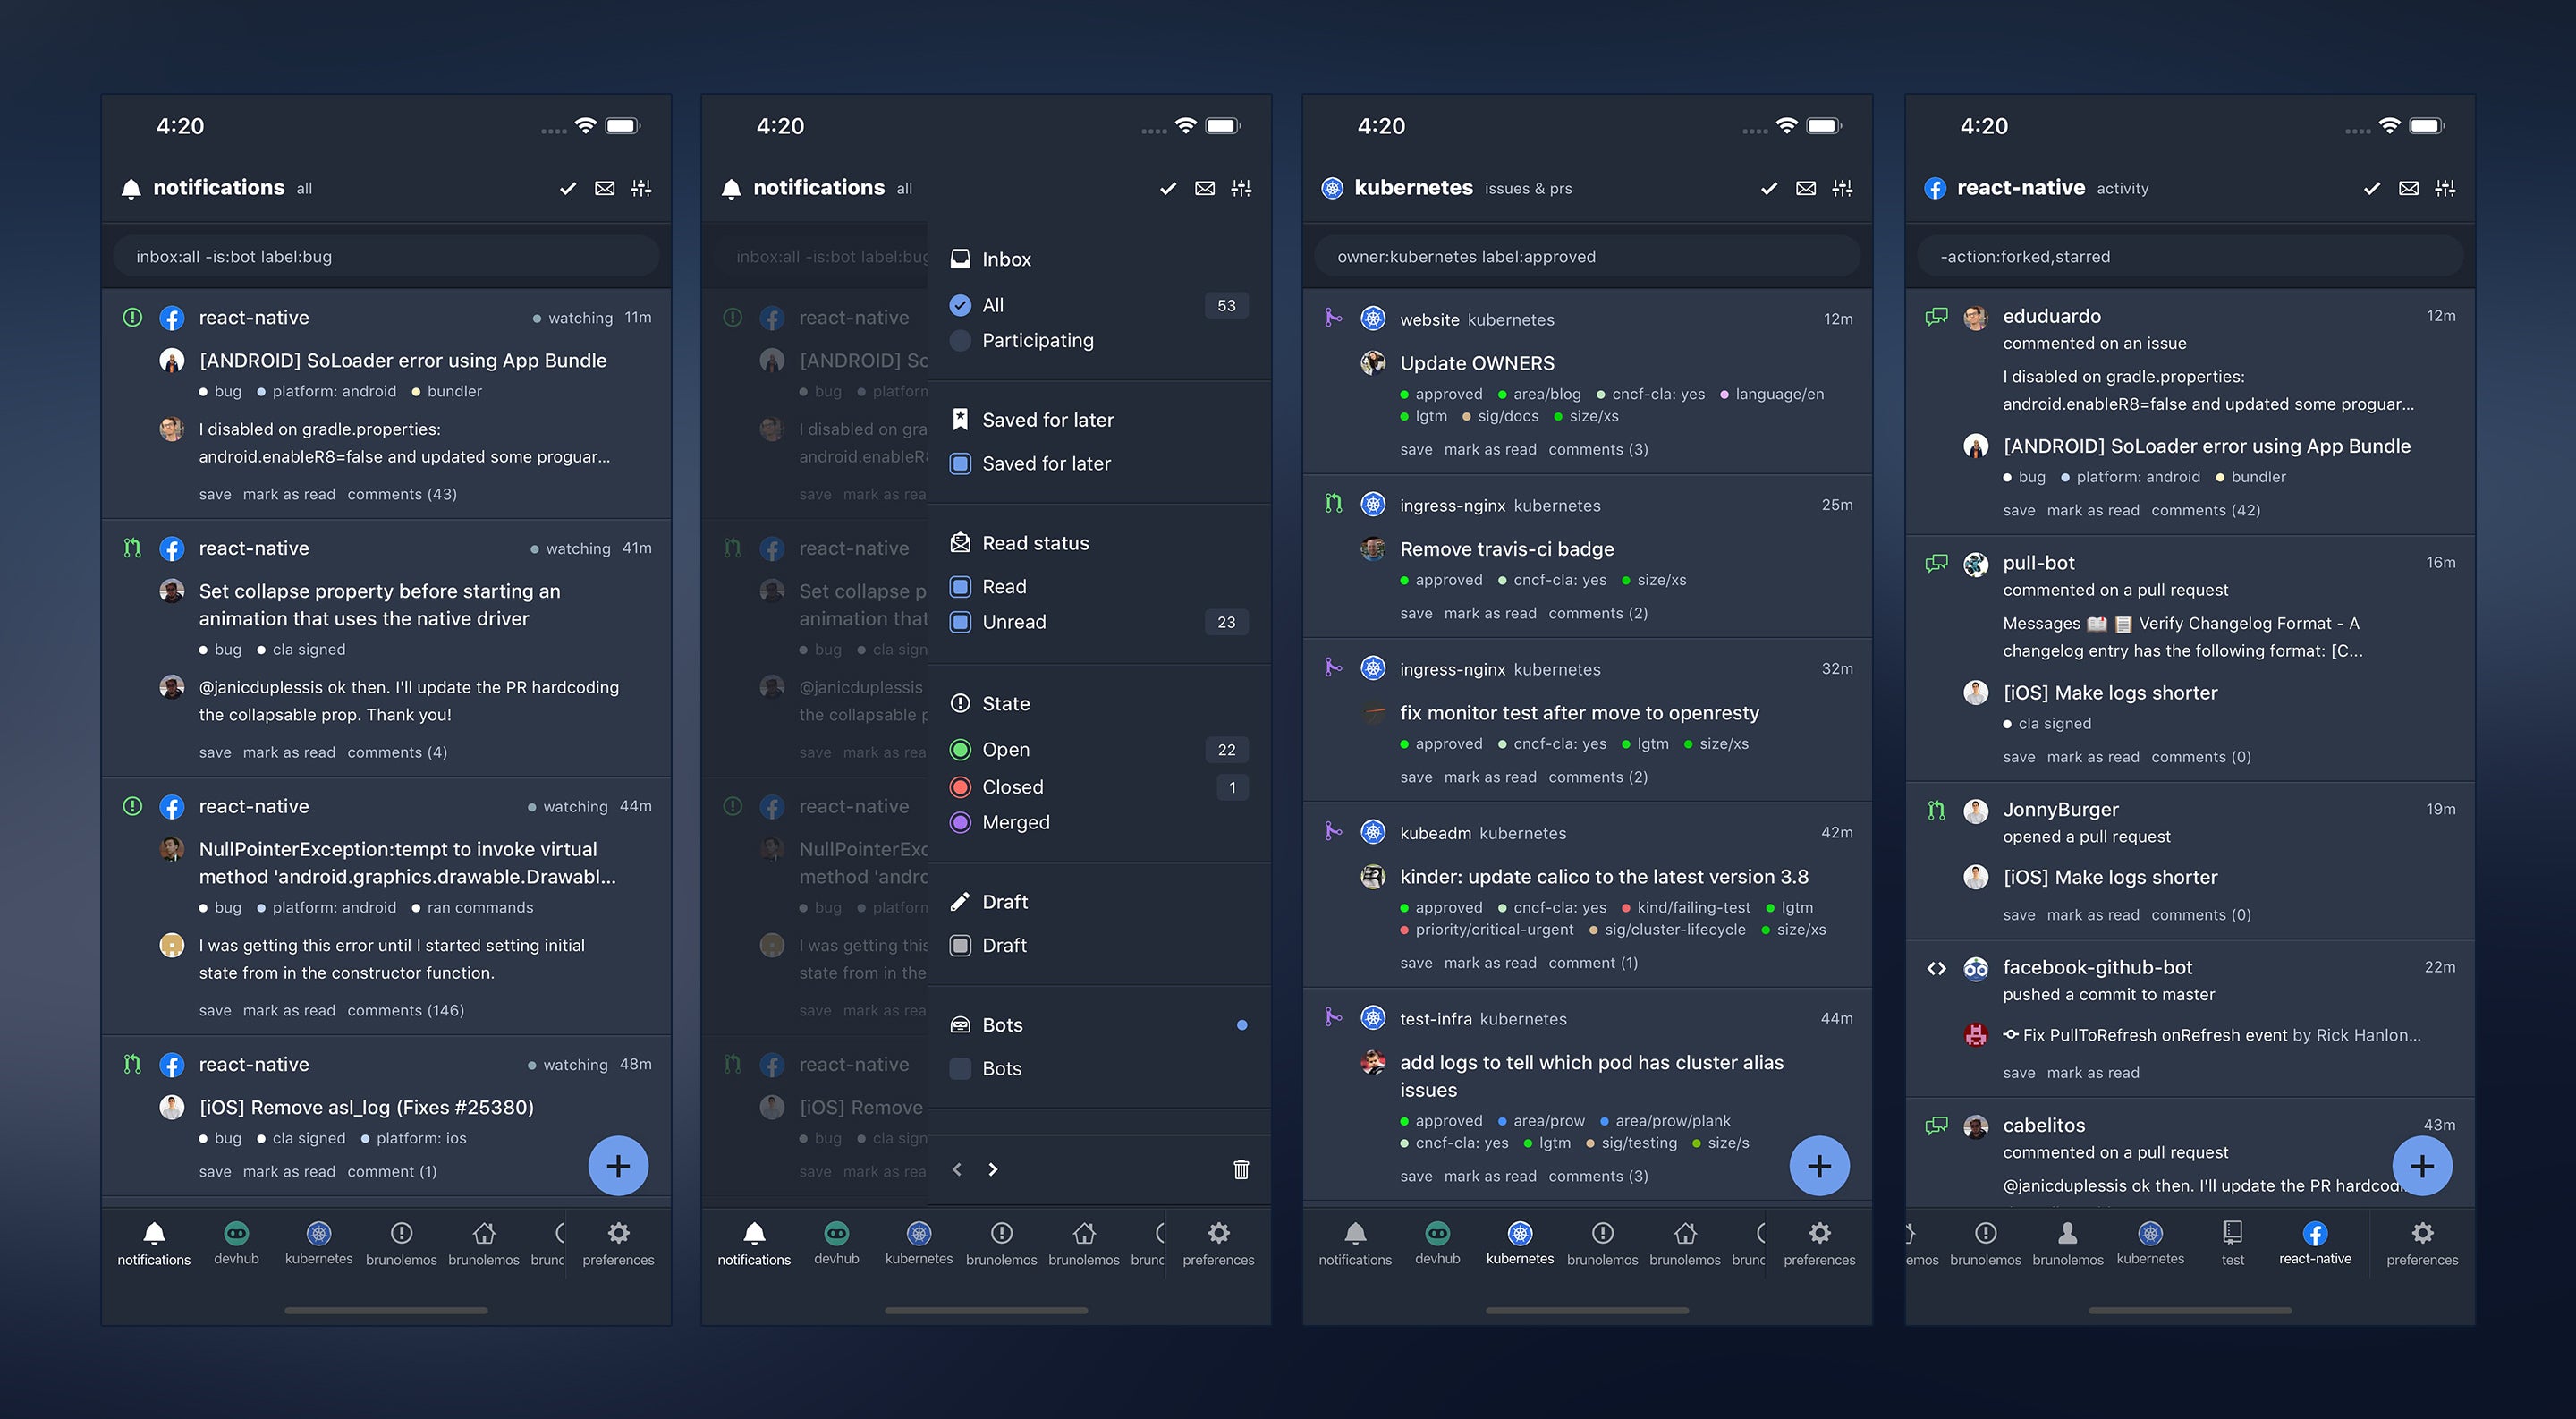
Task: Collapse State filter section header
Action: pos(1099,704)
